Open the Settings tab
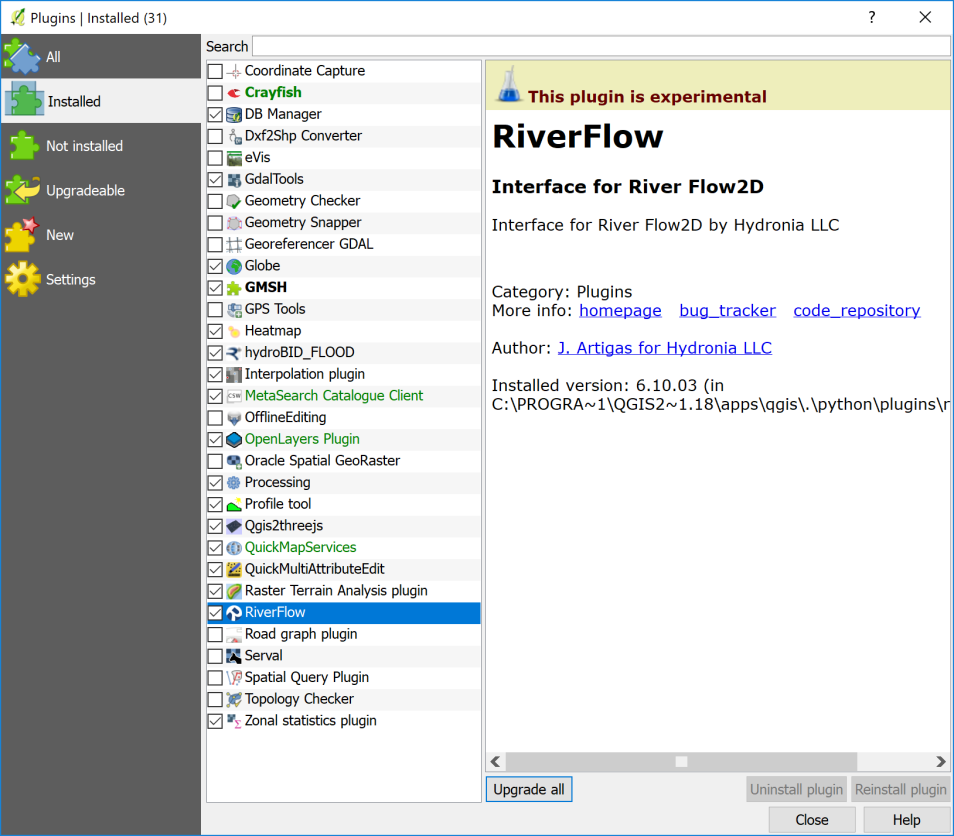The width and height of the screenshot is (954, 836). (70, 279)
